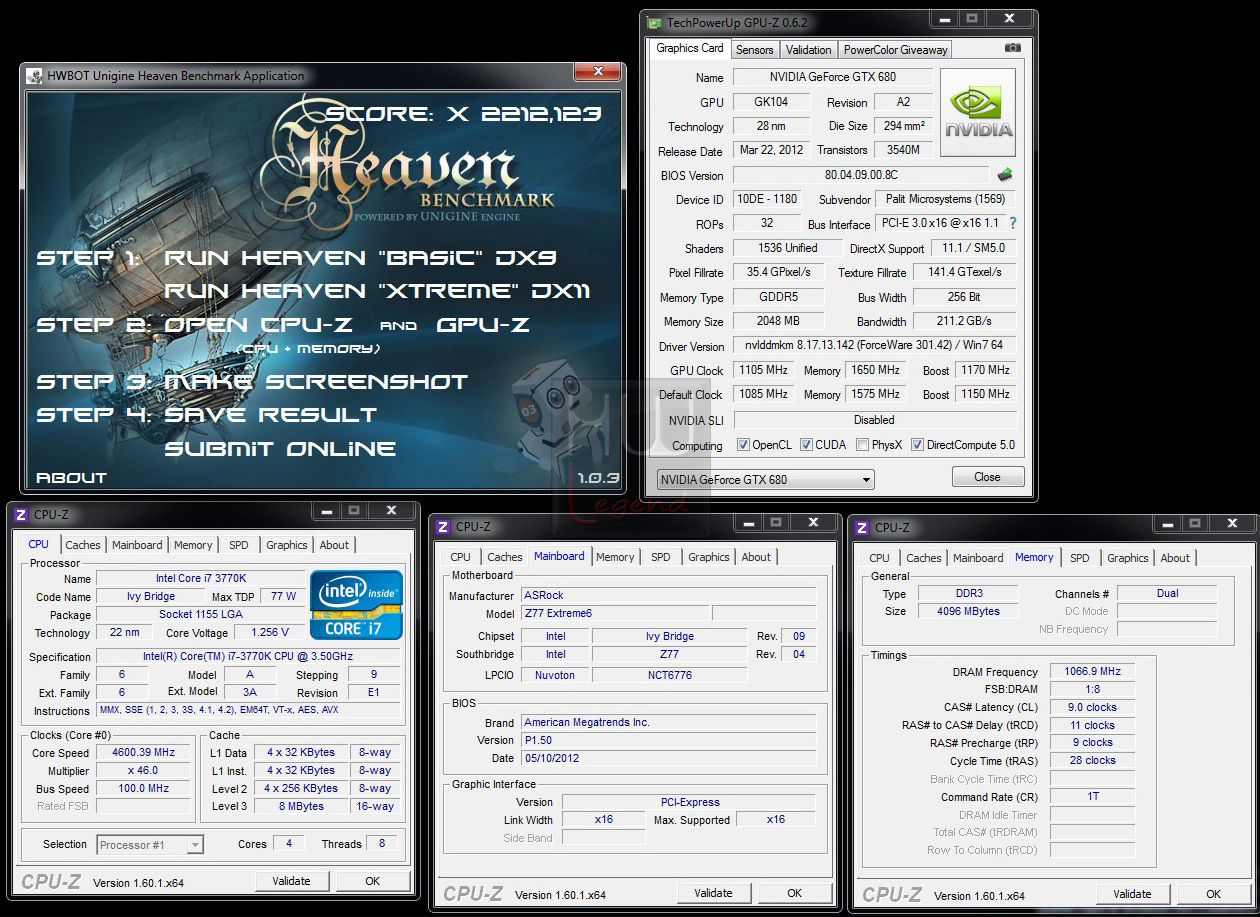Click the camera screenshot icon in GPU-Z
The height and width of the screenshot is (917, 1260).
pos(1012,48)
